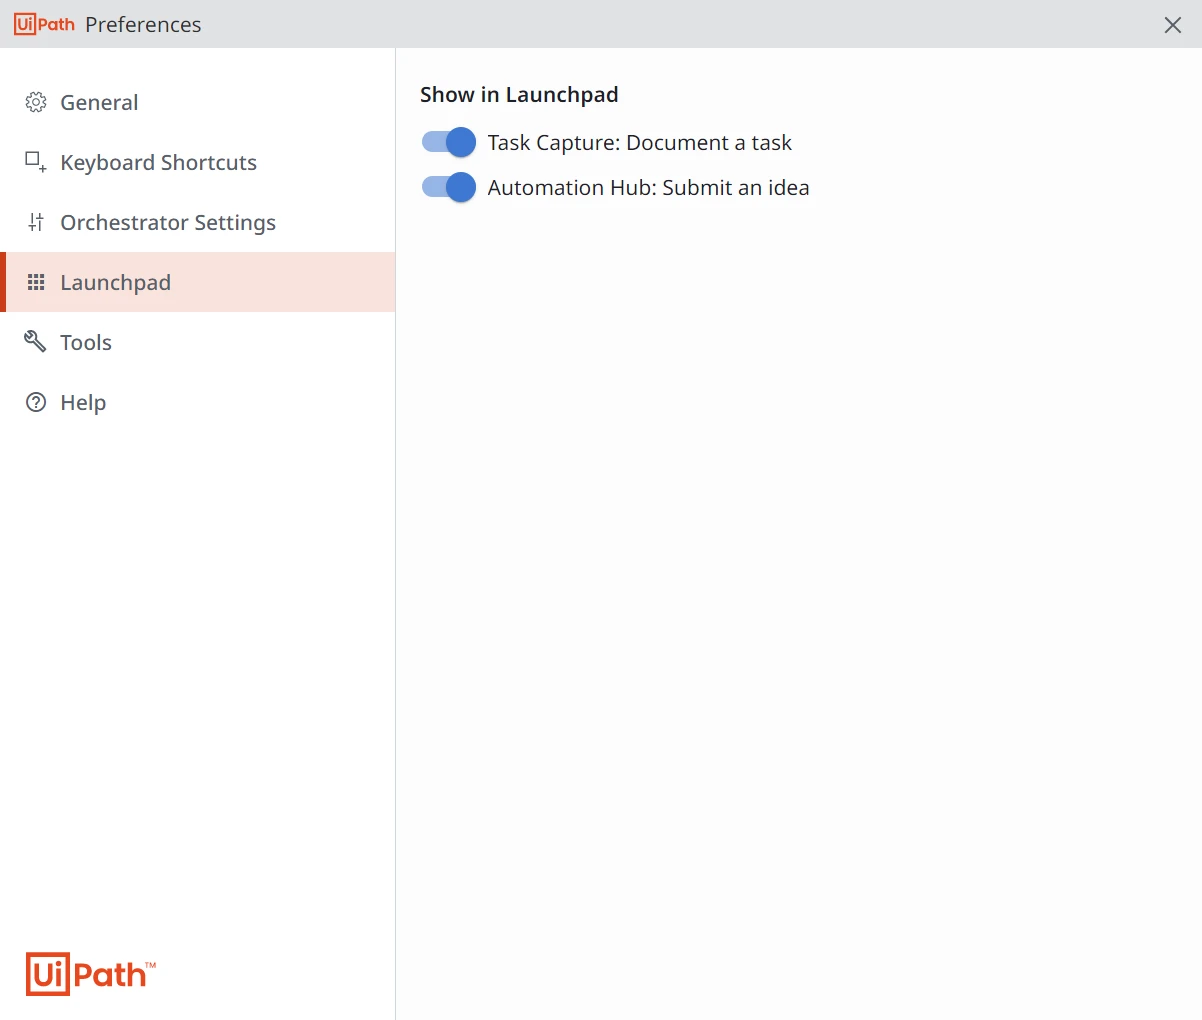This screenshot has height=1020, width=1202.
Task: Click the Launchpad grid icon
Action: pos(36,282)
